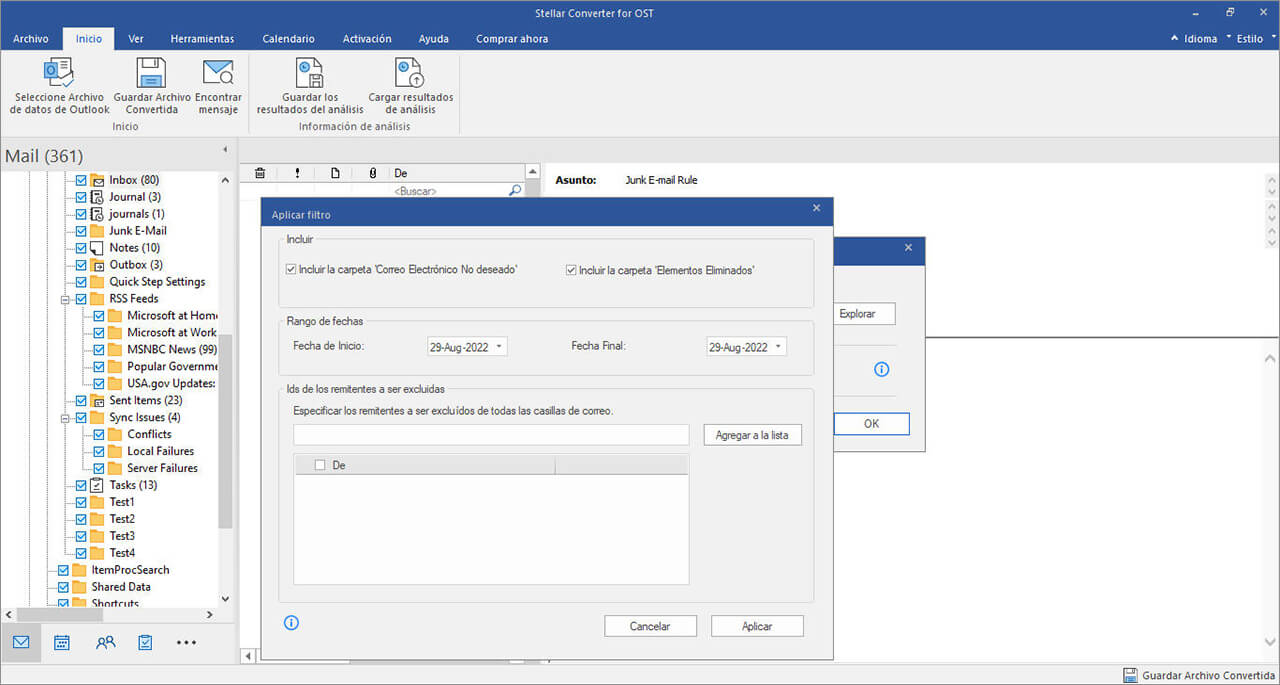
Task: Click the Aplicar button
Action: tap(757, 626)
